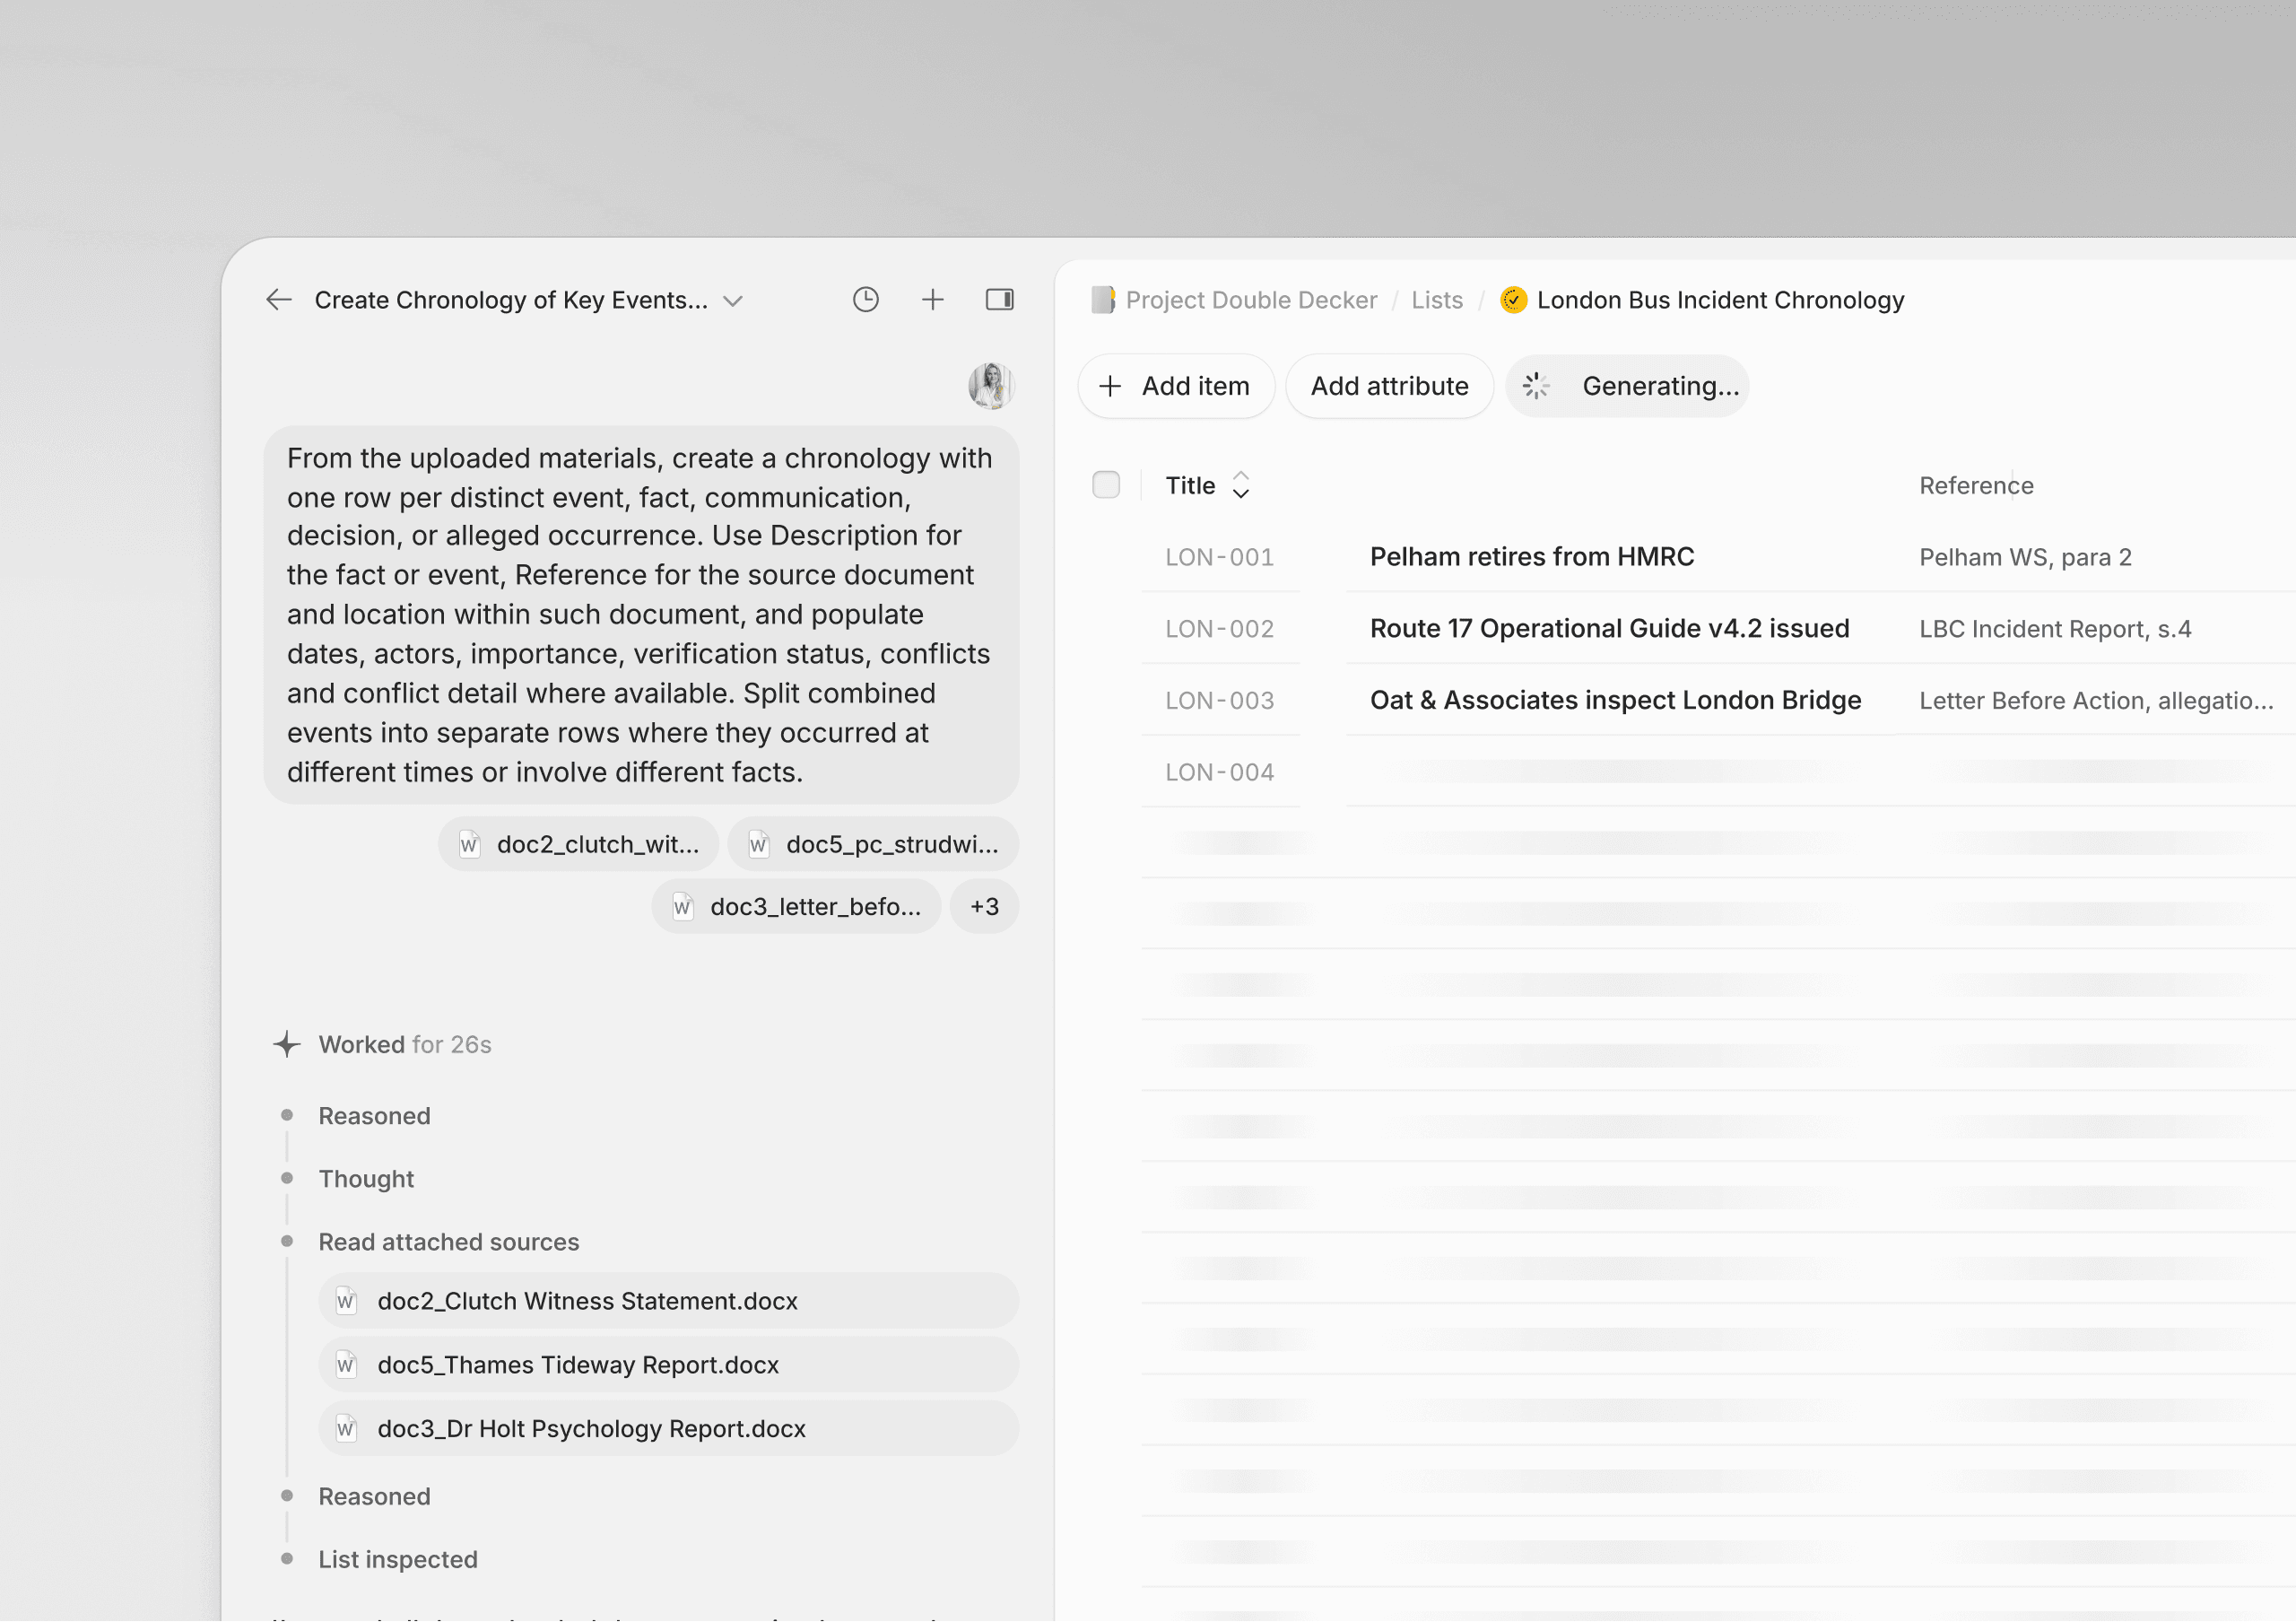The image size is (2296, 1622).
Task: Click the Add attribute button
Action: point(1389,386)
